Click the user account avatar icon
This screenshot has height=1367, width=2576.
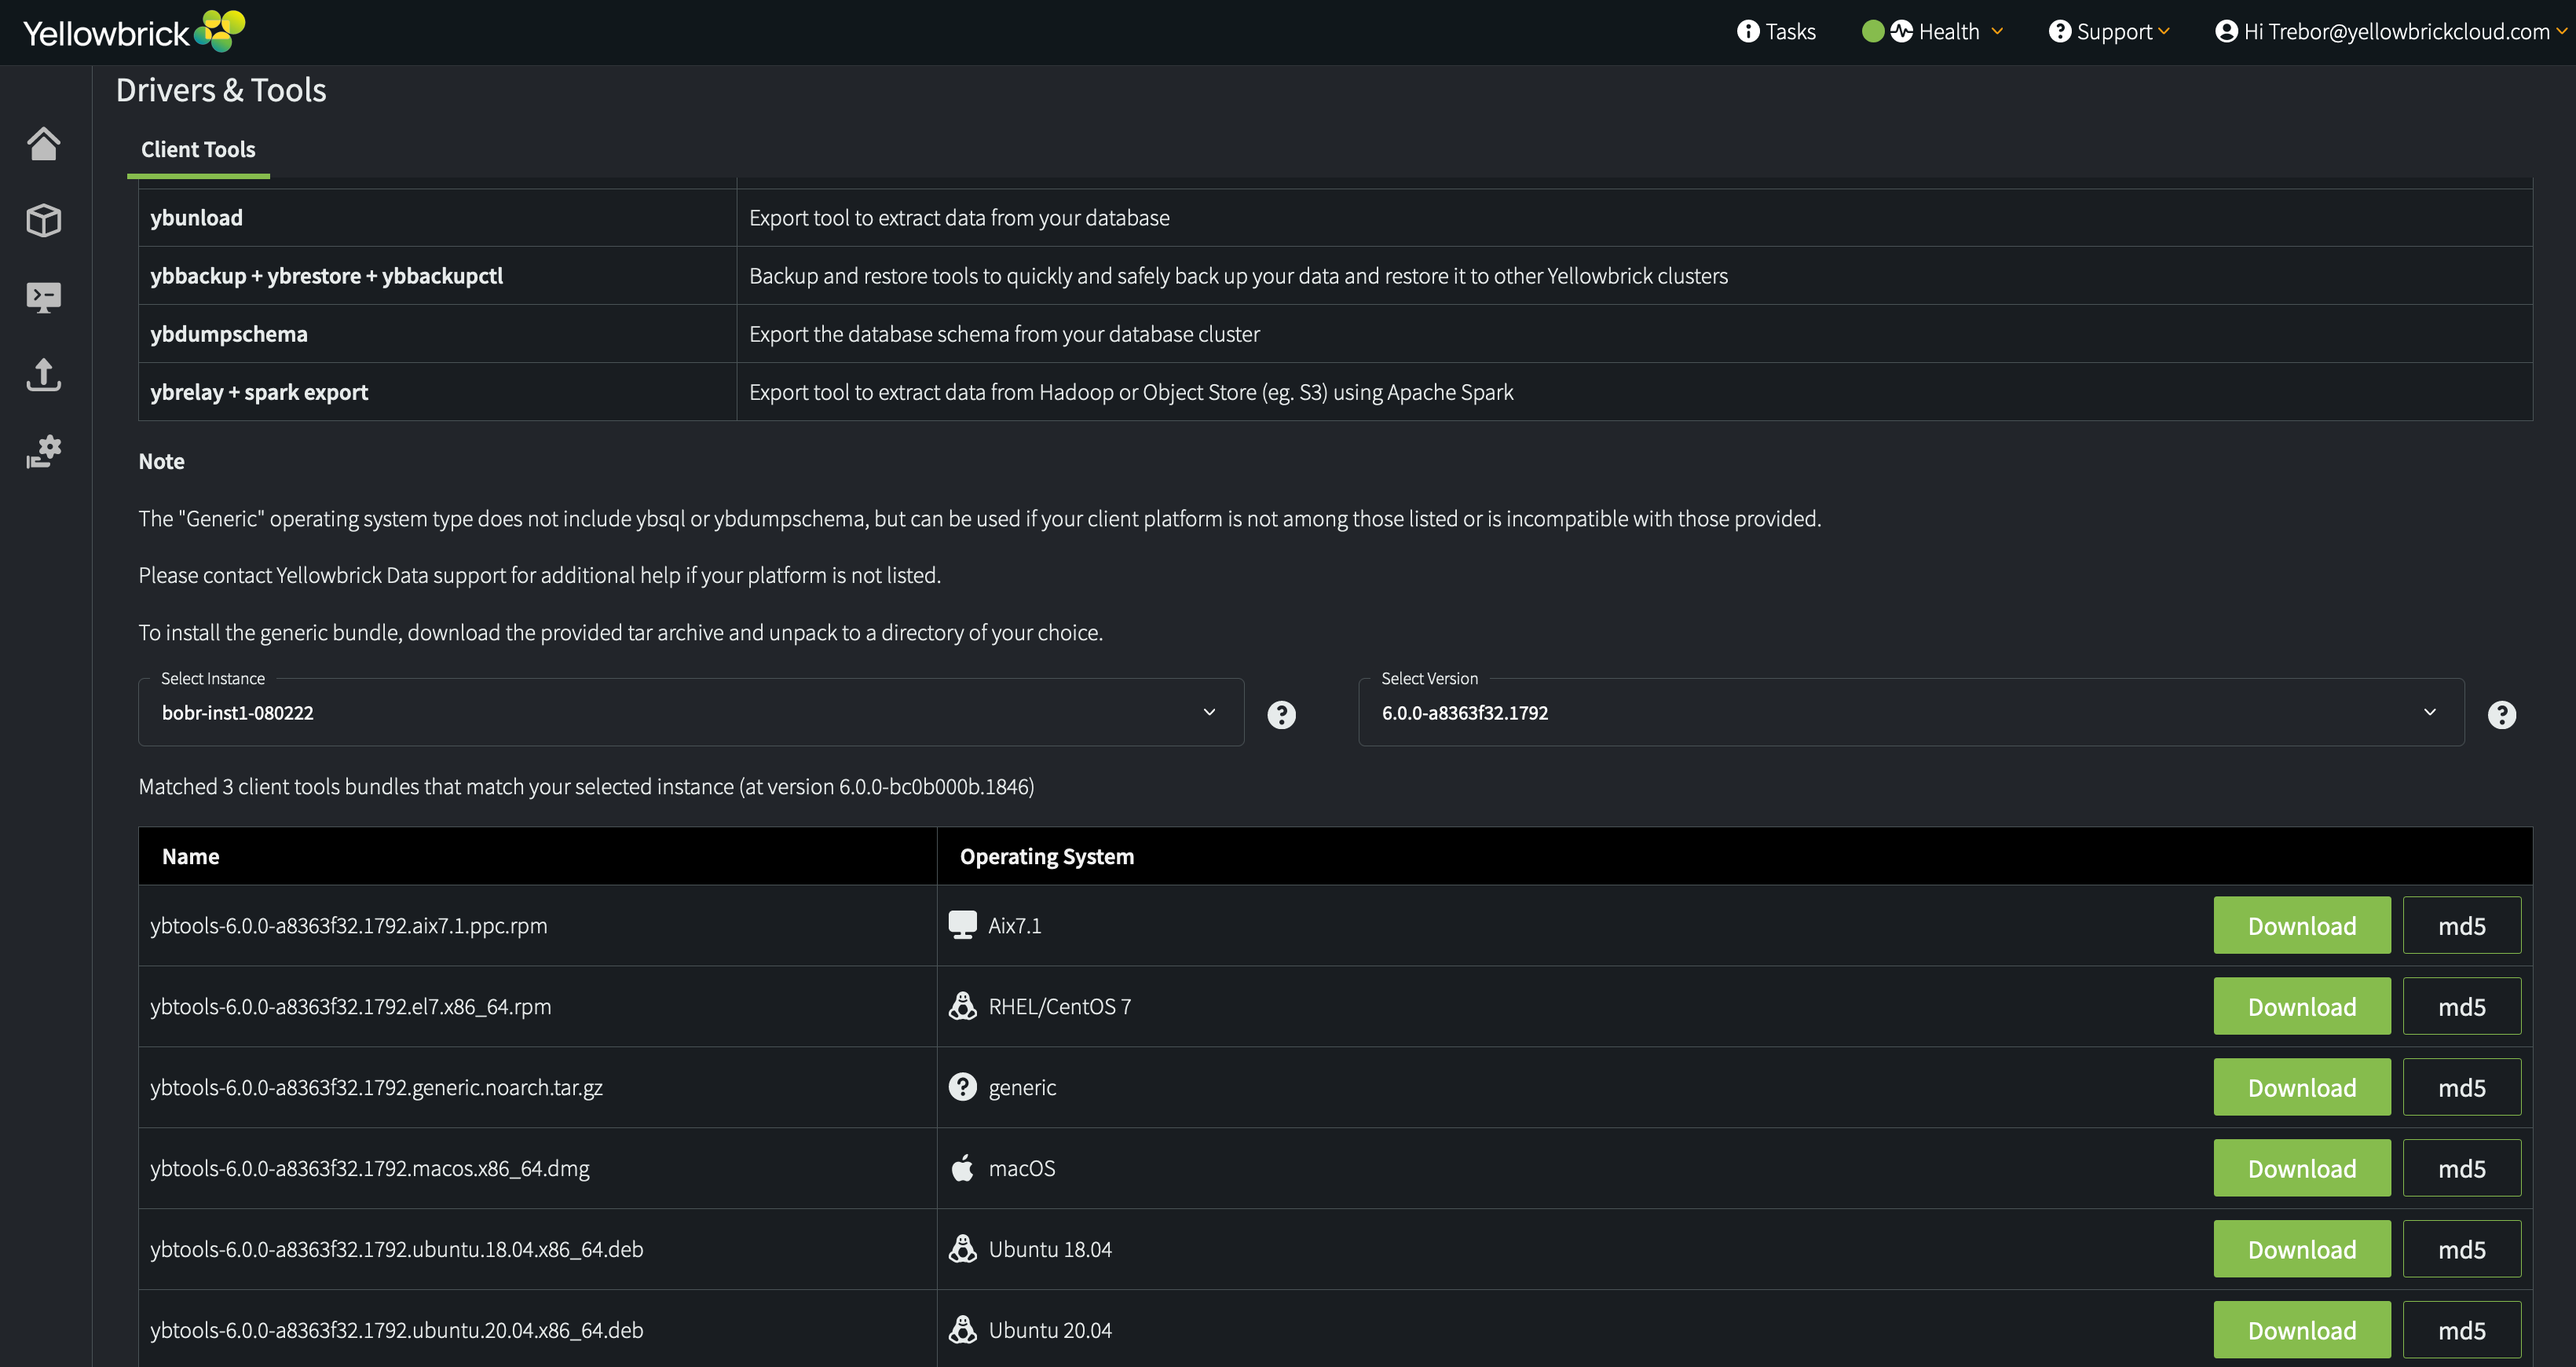pos(2227,31)
